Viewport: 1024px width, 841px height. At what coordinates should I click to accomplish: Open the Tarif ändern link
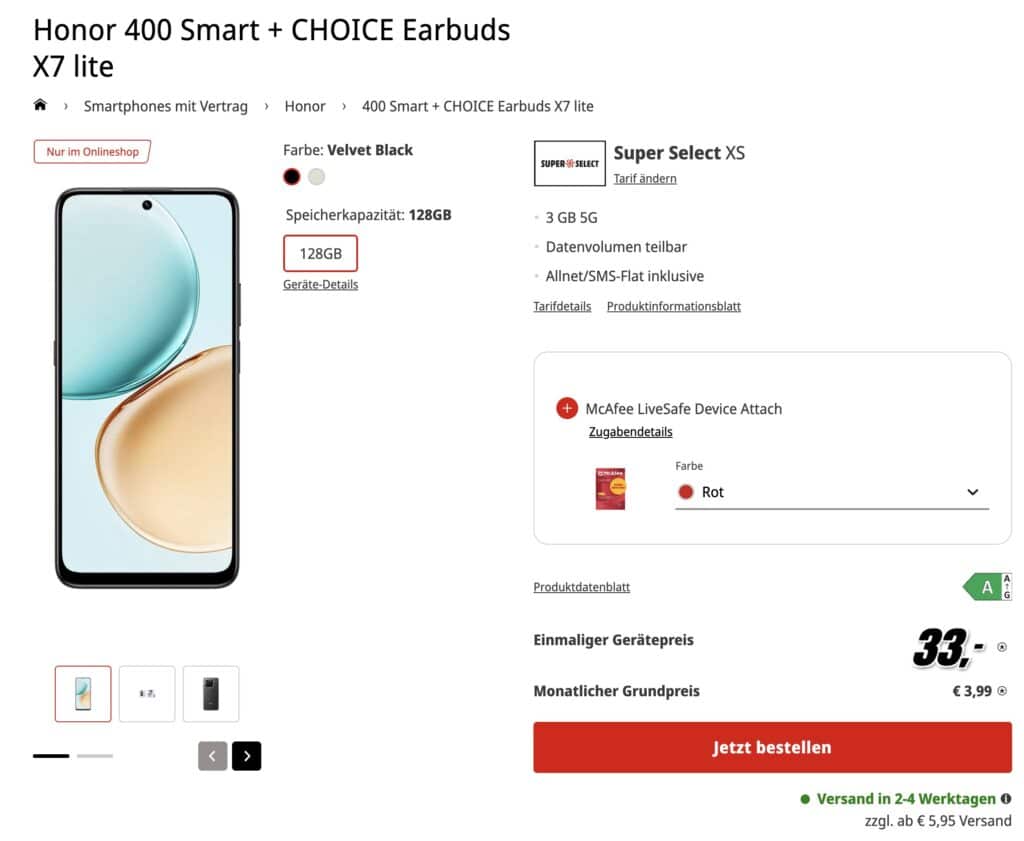(645, 179)
